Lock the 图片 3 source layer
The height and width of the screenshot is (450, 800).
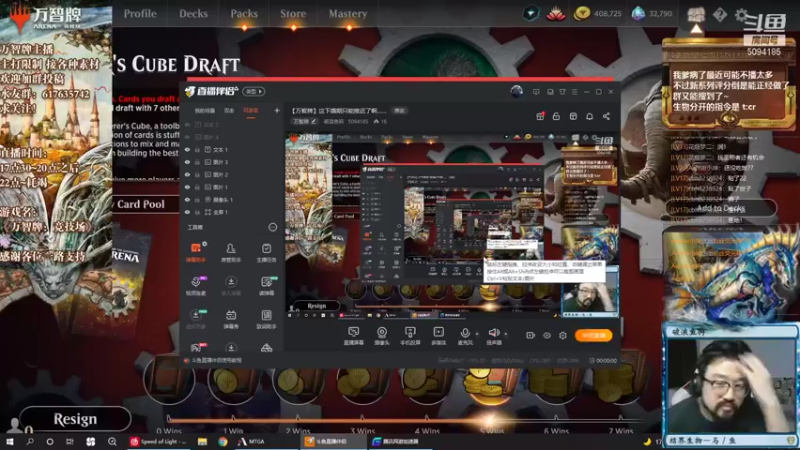pos(197,162)
